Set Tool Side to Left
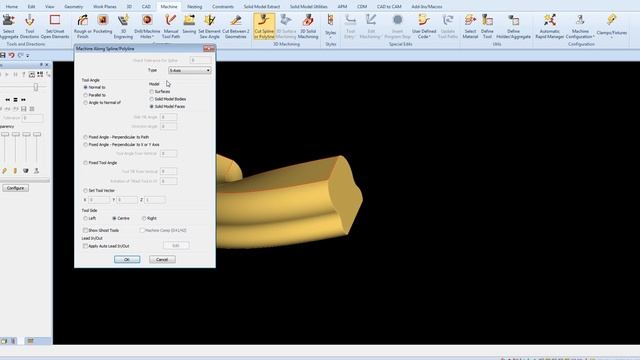 85,218
